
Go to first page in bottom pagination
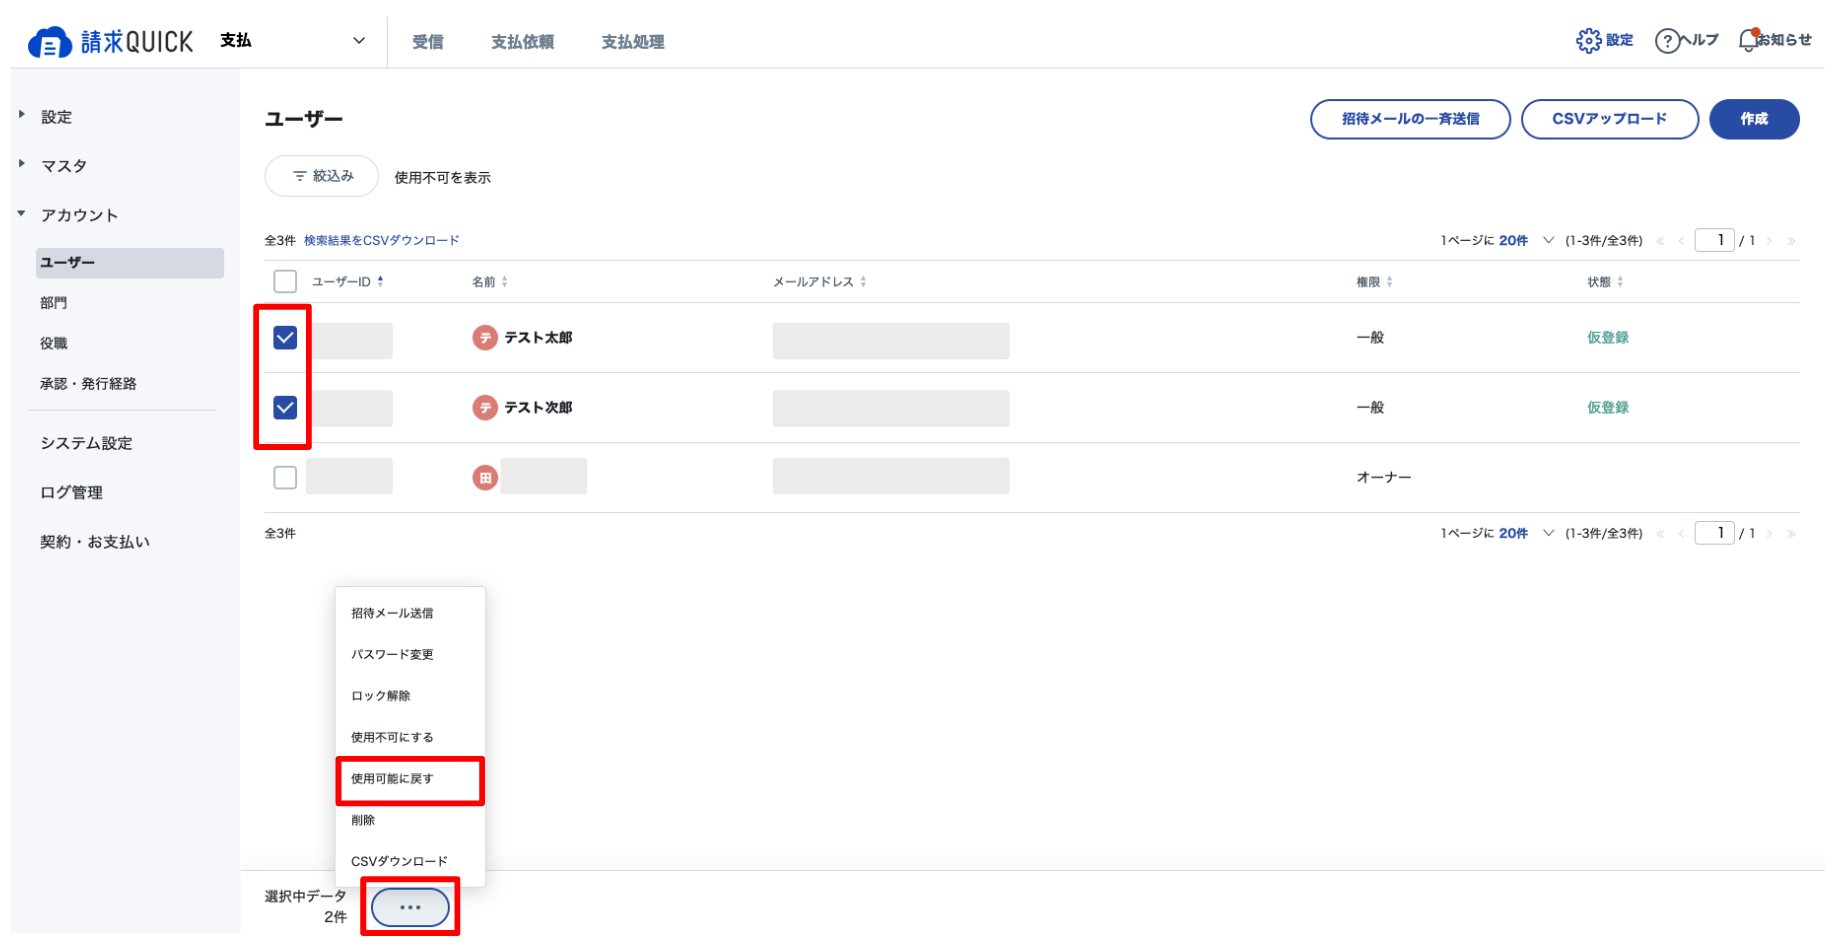pyautogui.click(x=1661, y=534)
